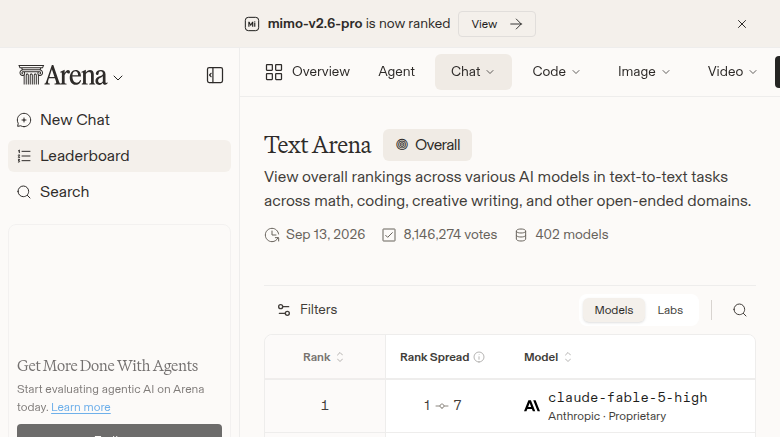Collapse the sidebar with the panel icon
This screenshot has width=780, height=437.
[x=215, y=75]
